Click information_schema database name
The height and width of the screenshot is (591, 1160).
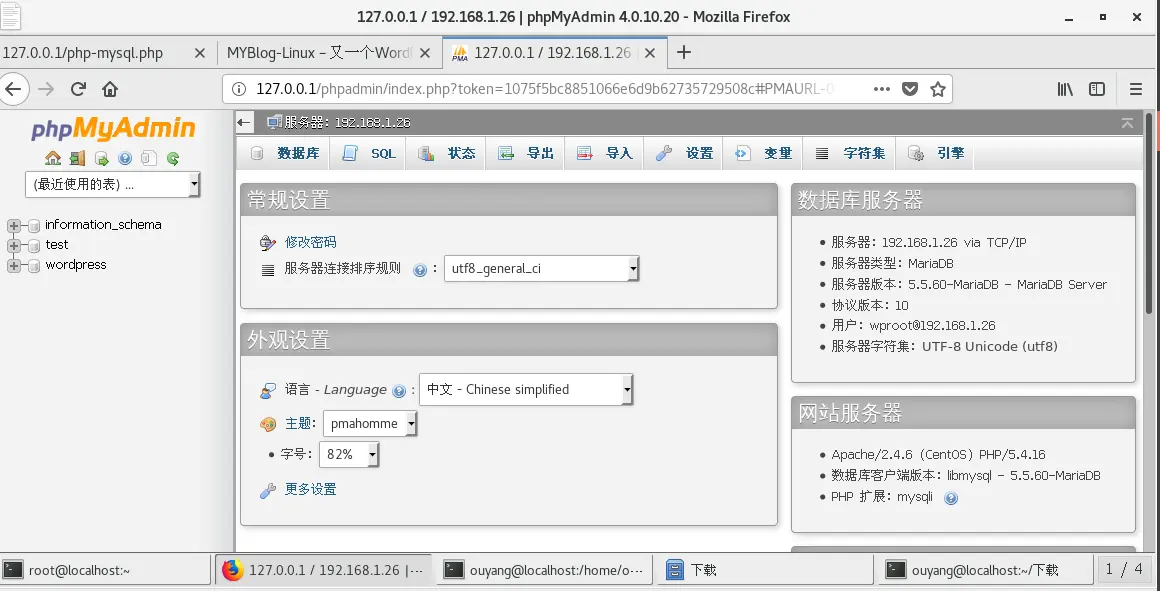[103, 225]
